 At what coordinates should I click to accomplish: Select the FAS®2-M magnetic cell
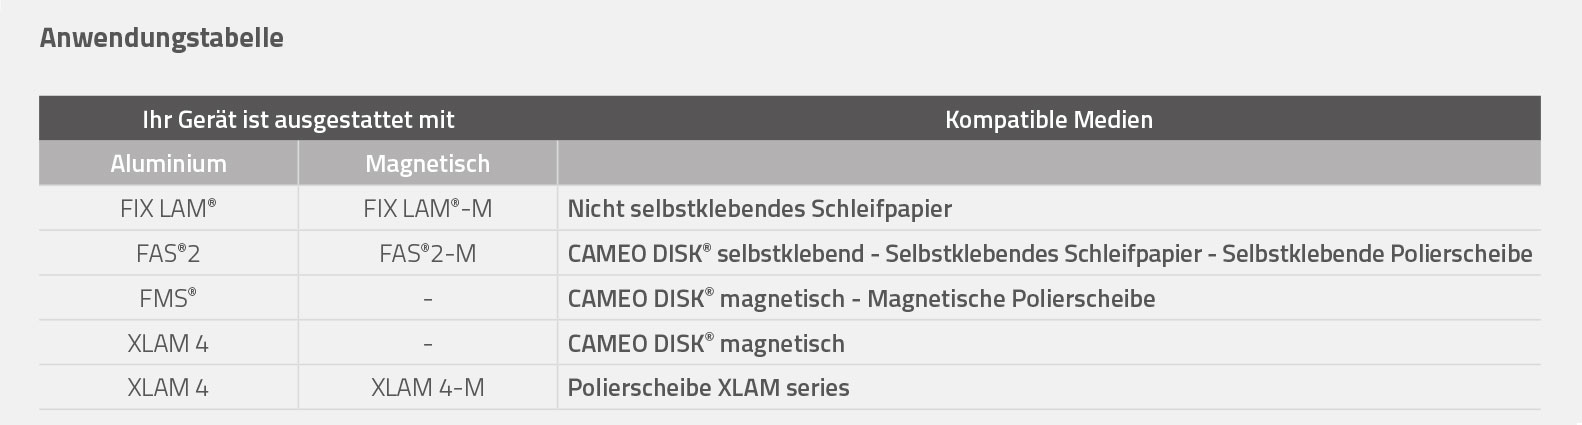click(427, 254)
